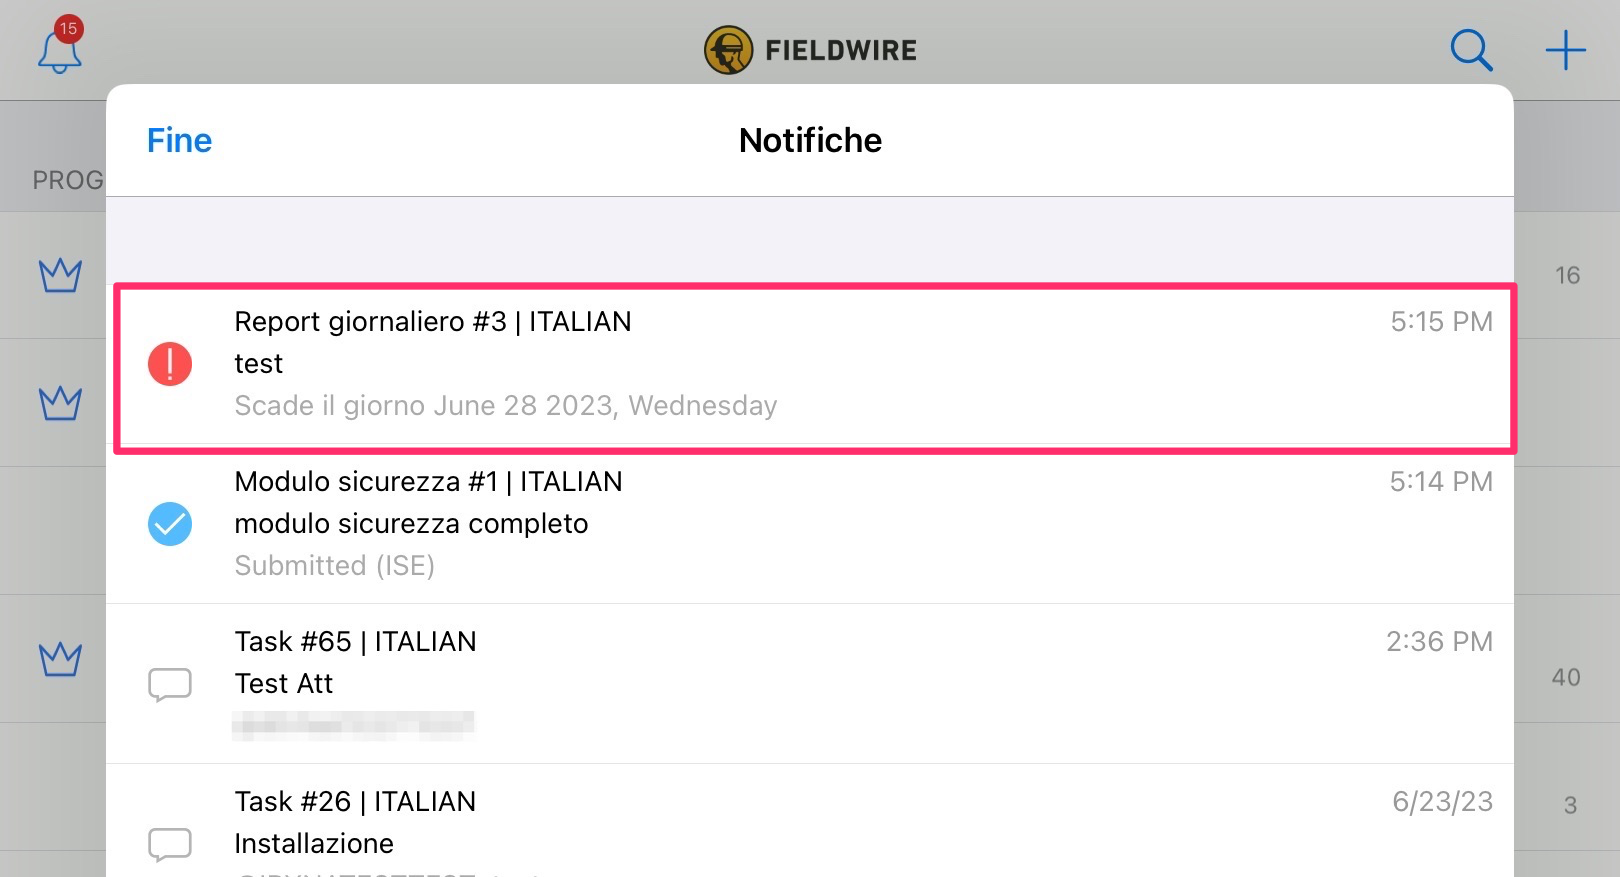Click the Notifiche title header
The image size is (1620, 877).
810,140
